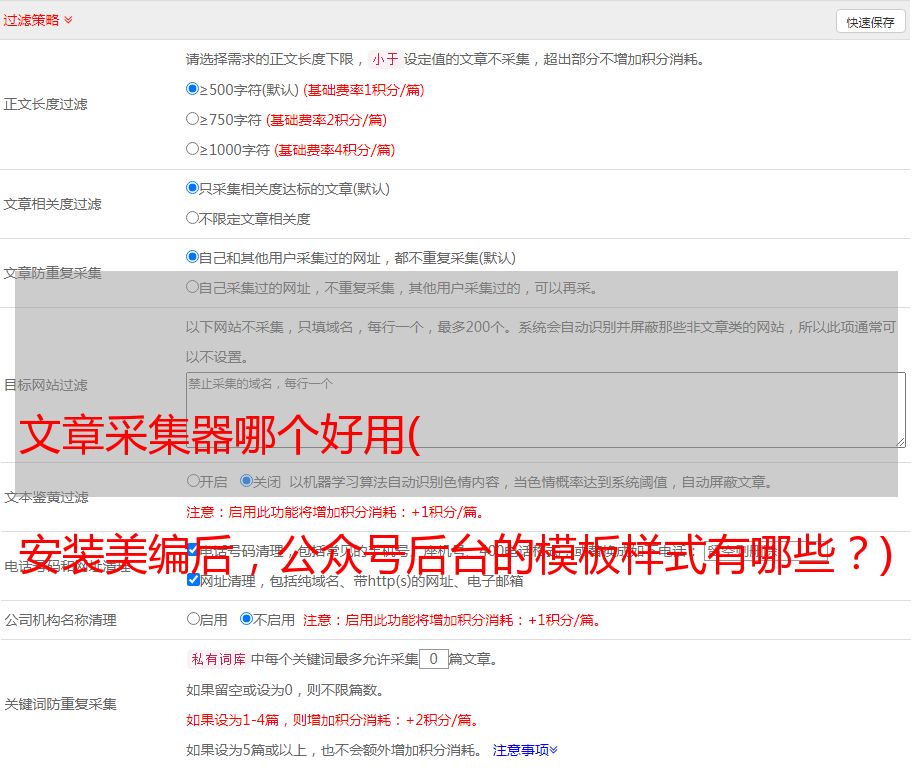Click the 禁止采集的域名 text area
Screen dimensions: 912x768
(546, 410)
